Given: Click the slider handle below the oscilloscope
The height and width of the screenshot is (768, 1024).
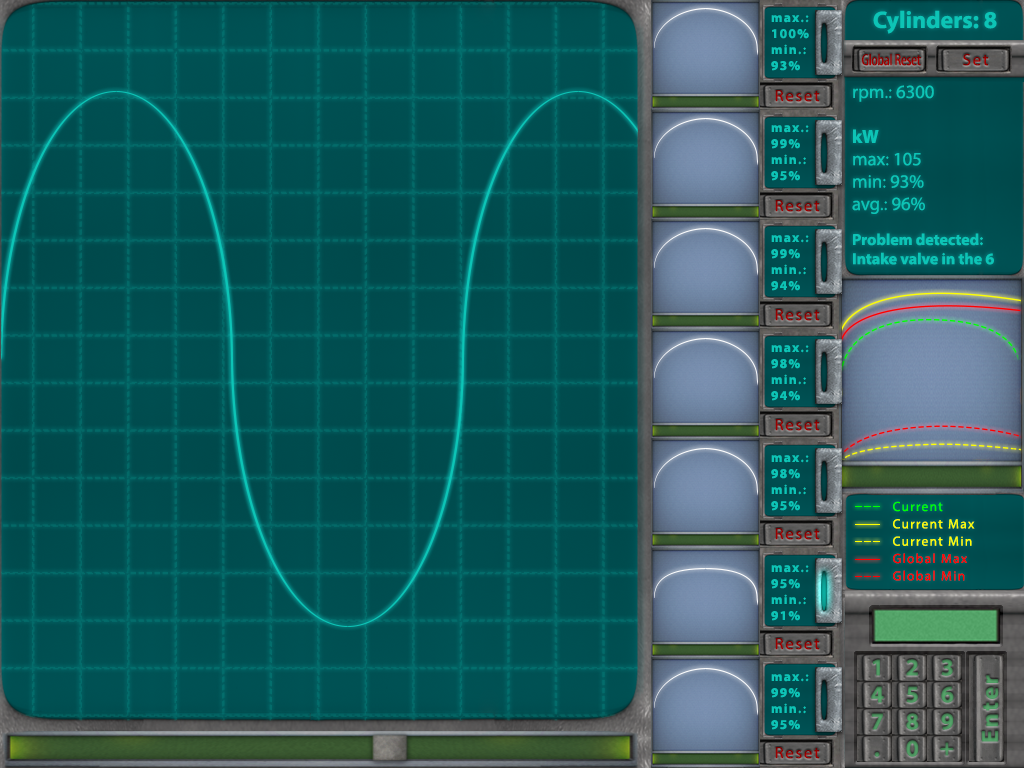Looking at the screenshot, I should [x=389, y=747].
